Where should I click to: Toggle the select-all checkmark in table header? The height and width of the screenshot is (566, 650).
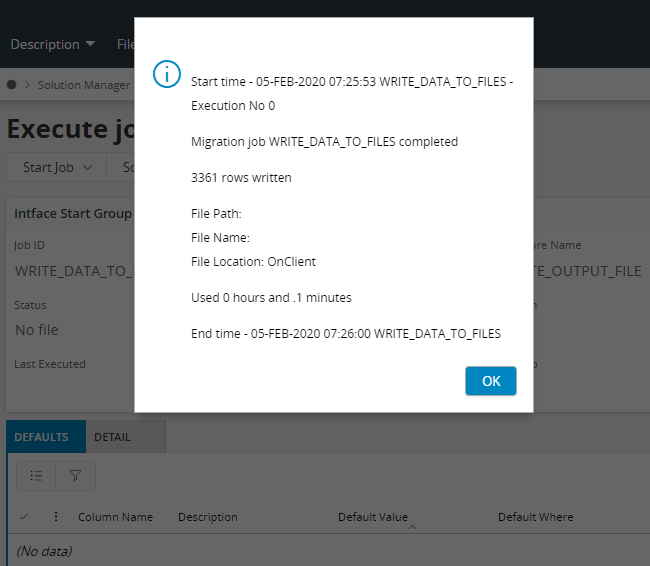click(24, 517)
